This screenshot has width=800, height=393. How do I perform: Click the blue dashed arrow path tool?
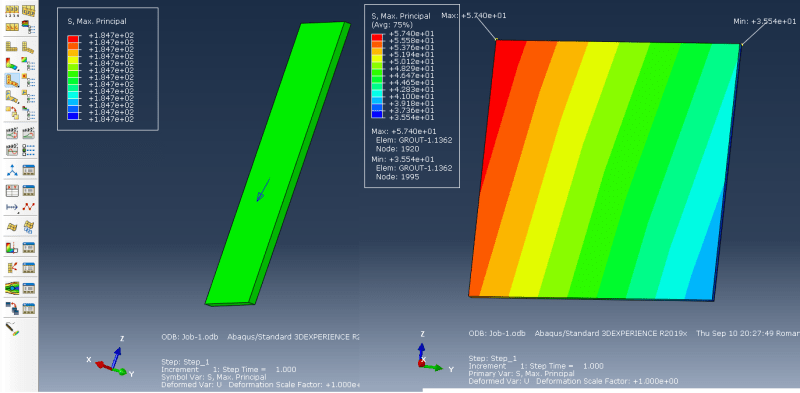(x=12, y=207)
